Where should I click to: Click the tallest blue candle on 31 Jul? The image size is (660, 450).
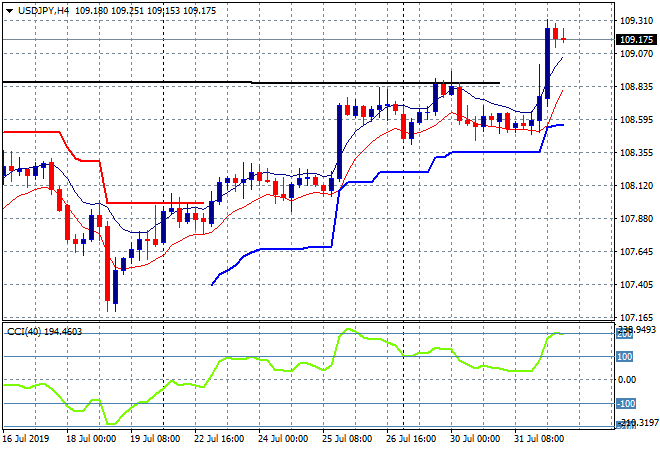(x=547, y=63)
